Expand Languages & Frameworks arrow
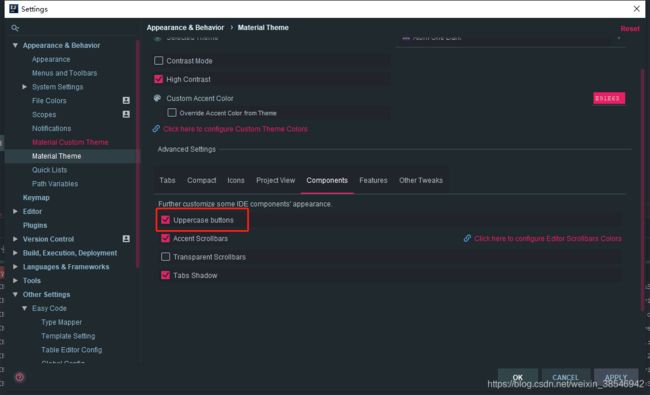The width and height of the screenshot is (650, 395). click(15, 267)
